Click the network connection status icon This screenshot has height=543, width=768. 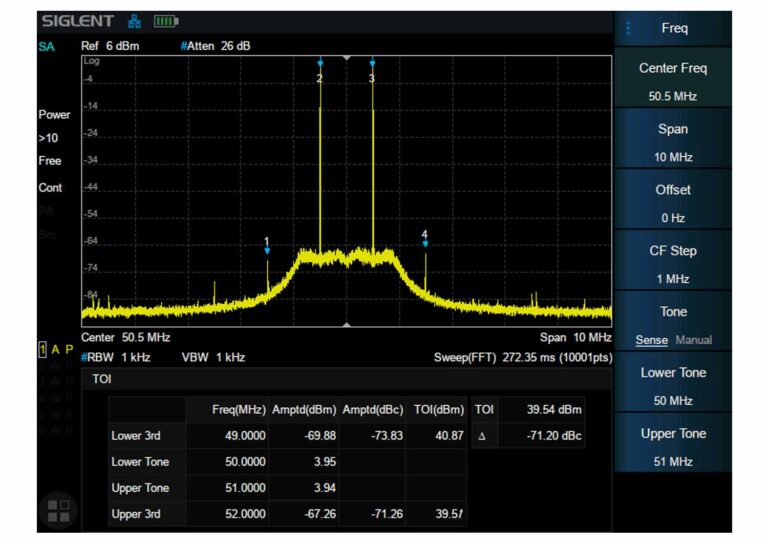tap(134, 21)
